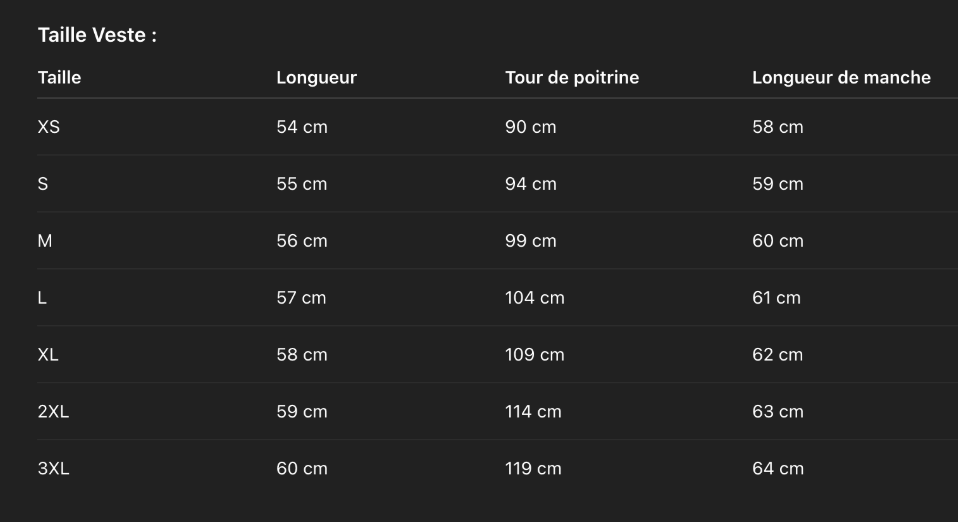Click the "Taille Veste :" heading
This screenshot has width=958, height=522.
97,36
